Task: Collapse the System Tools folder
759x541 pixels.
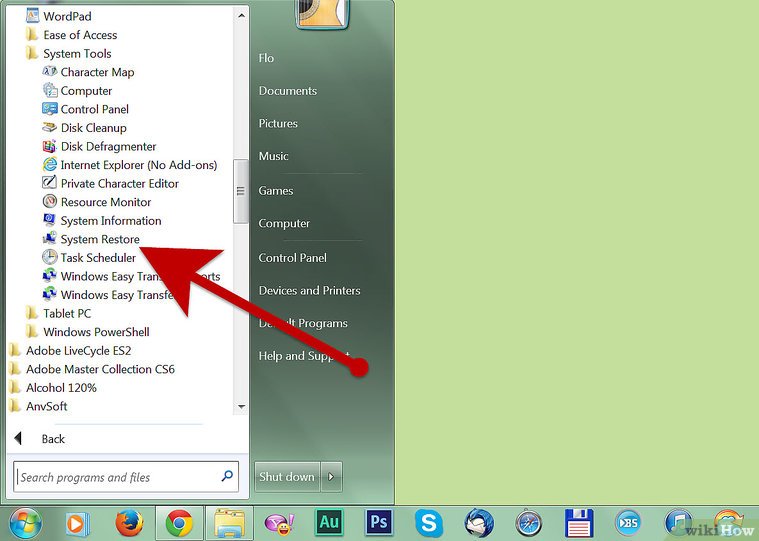Action: click(x=69, y=53)
